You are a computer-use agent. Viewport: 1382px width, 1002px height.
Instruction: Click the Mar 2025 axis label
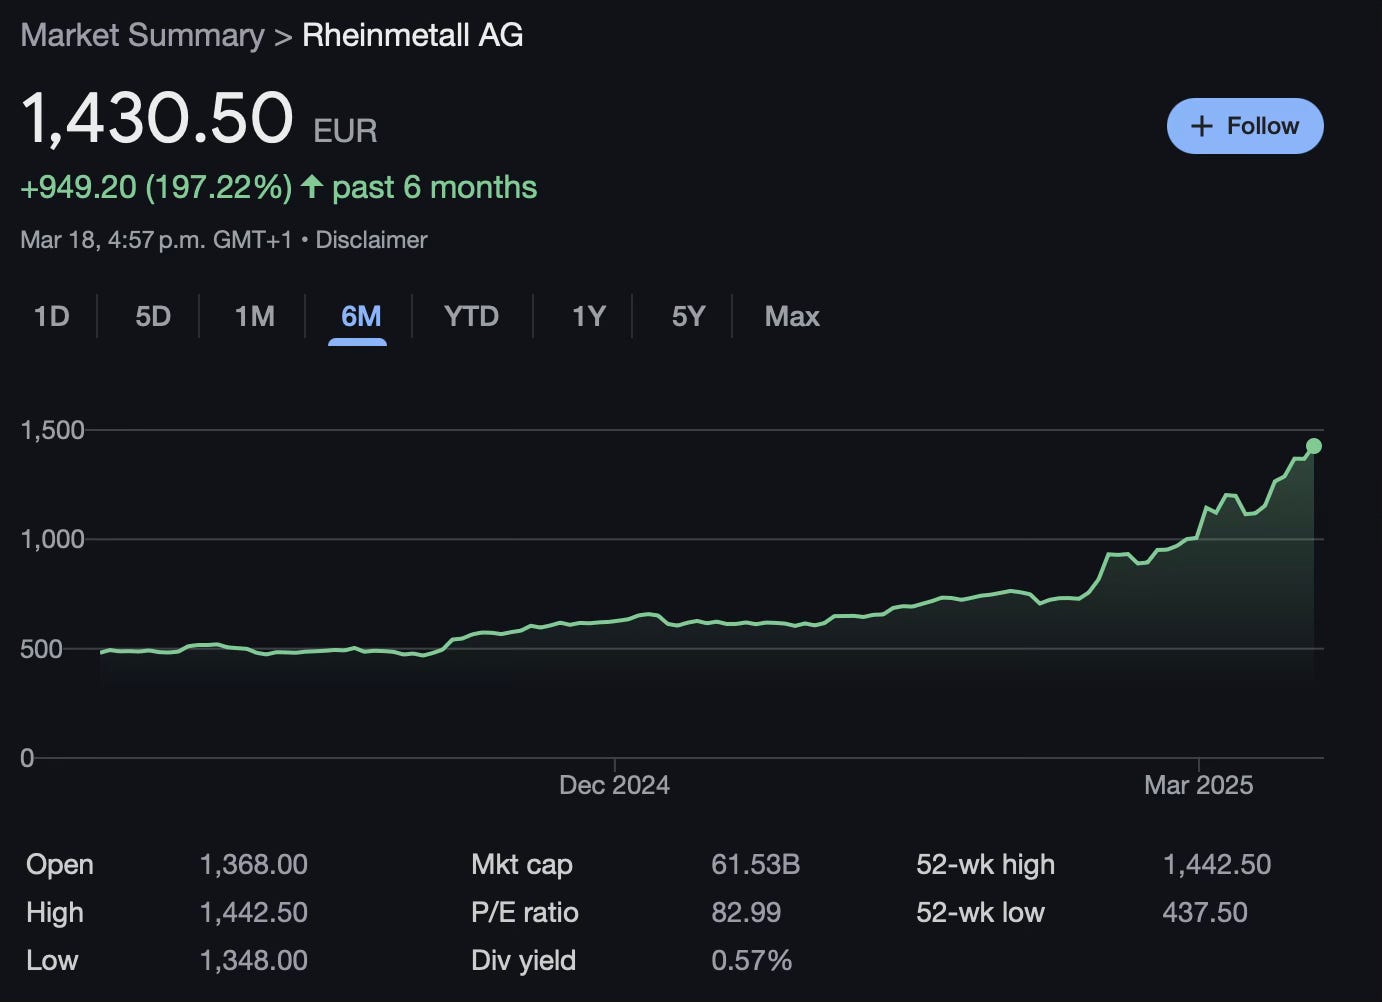pos(1198,785)
